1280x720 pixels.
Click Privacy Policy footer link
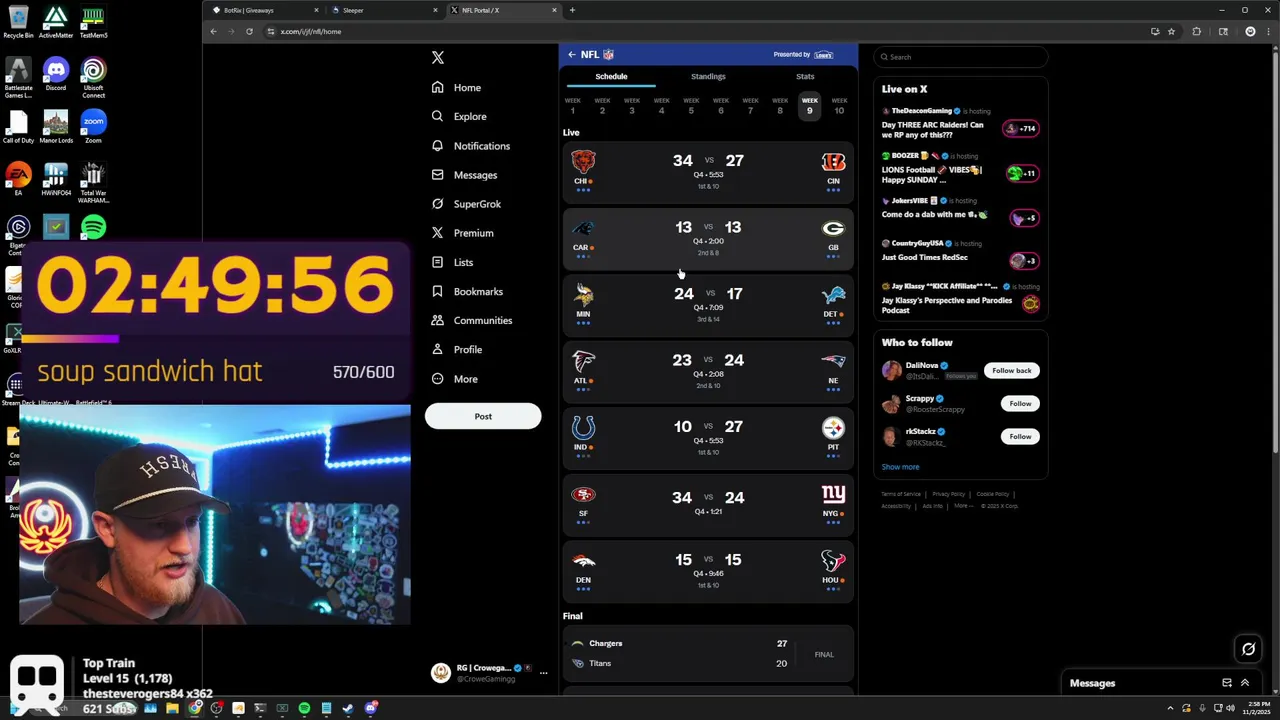click(949, 494)
